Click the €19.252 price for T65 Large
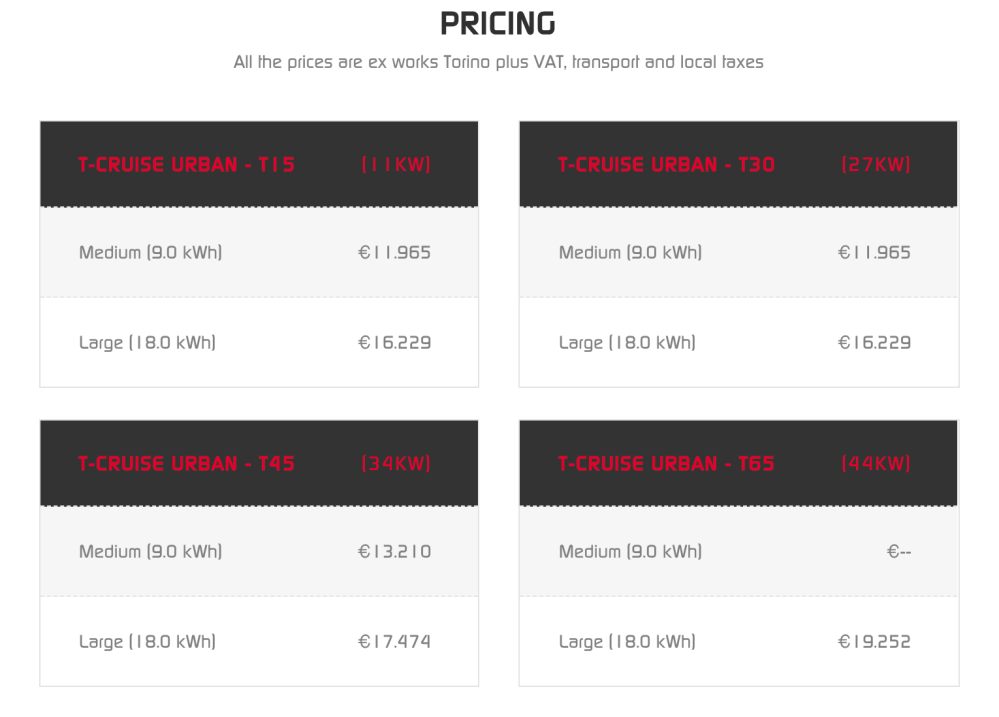 click(874, 642)
